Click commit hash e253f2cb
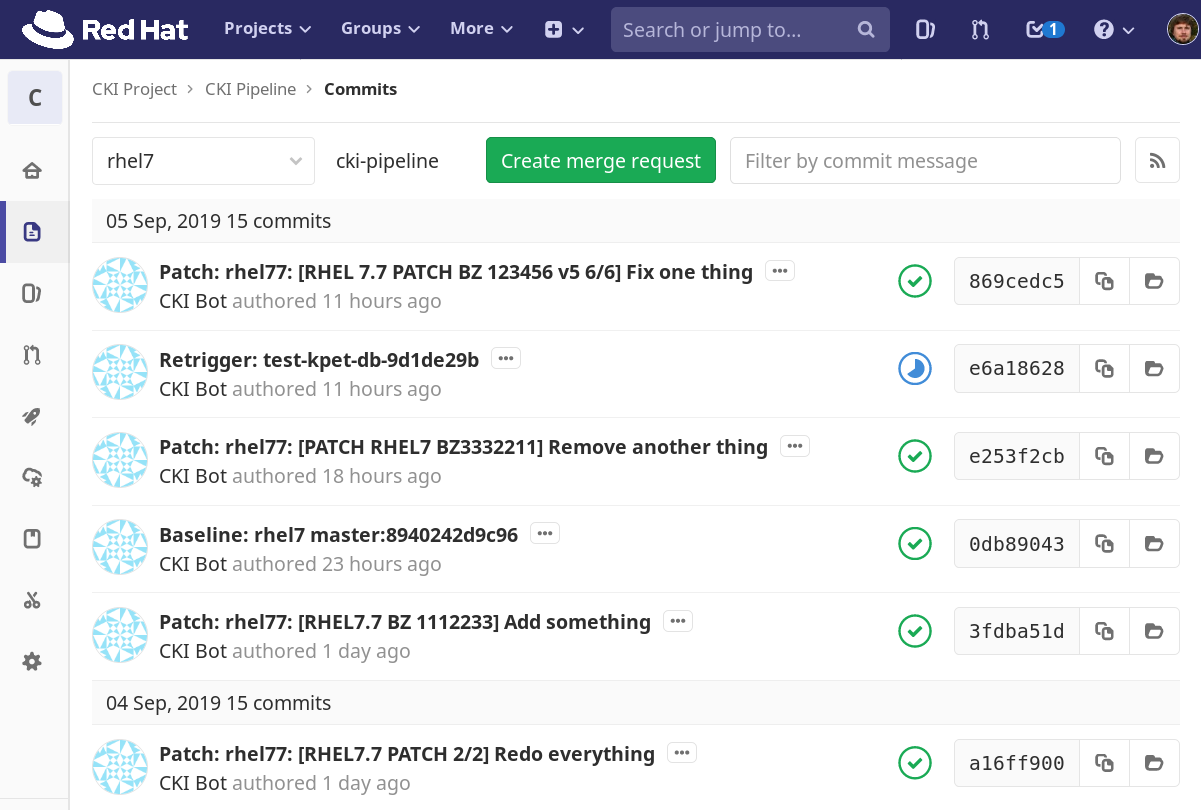The image size is (1201, 810). (x=1016, y=456)
